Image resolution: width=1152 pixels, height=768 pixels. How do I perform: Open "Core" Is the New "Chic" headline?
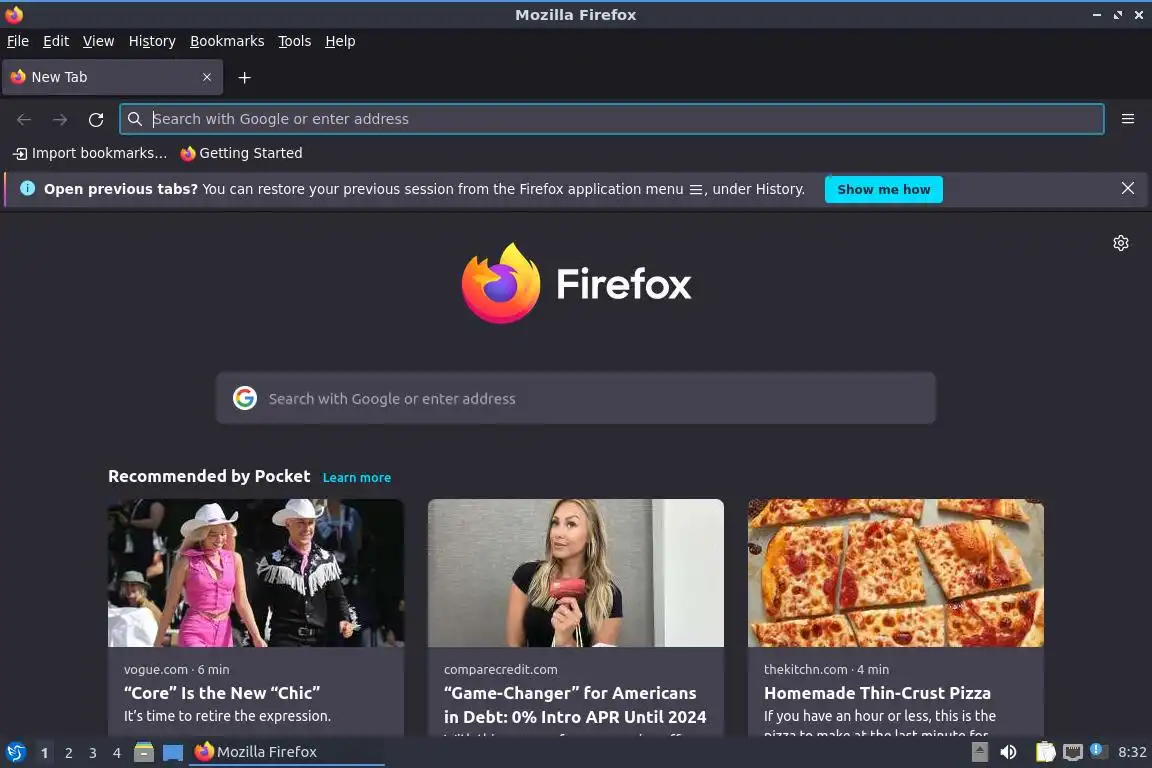pyautogui.click(x=222, y=693)
